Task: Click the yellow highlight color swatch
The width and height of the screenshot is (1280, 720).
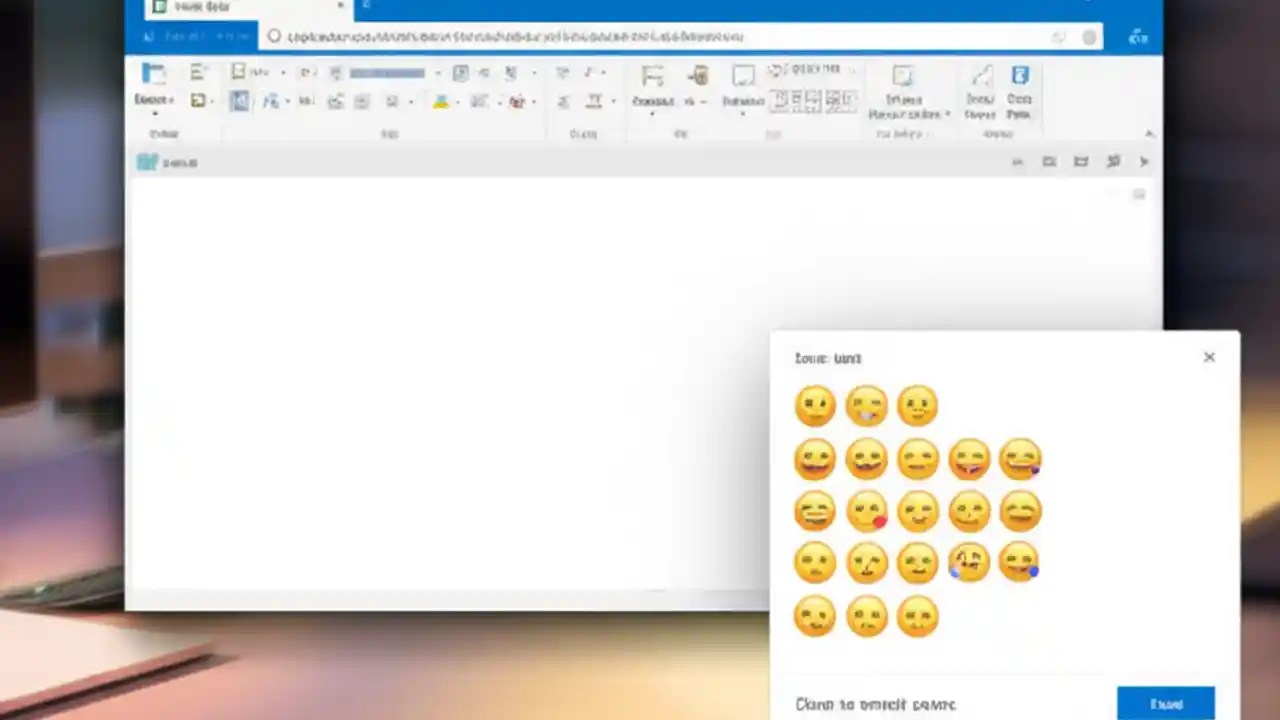Action: point(440,100)
